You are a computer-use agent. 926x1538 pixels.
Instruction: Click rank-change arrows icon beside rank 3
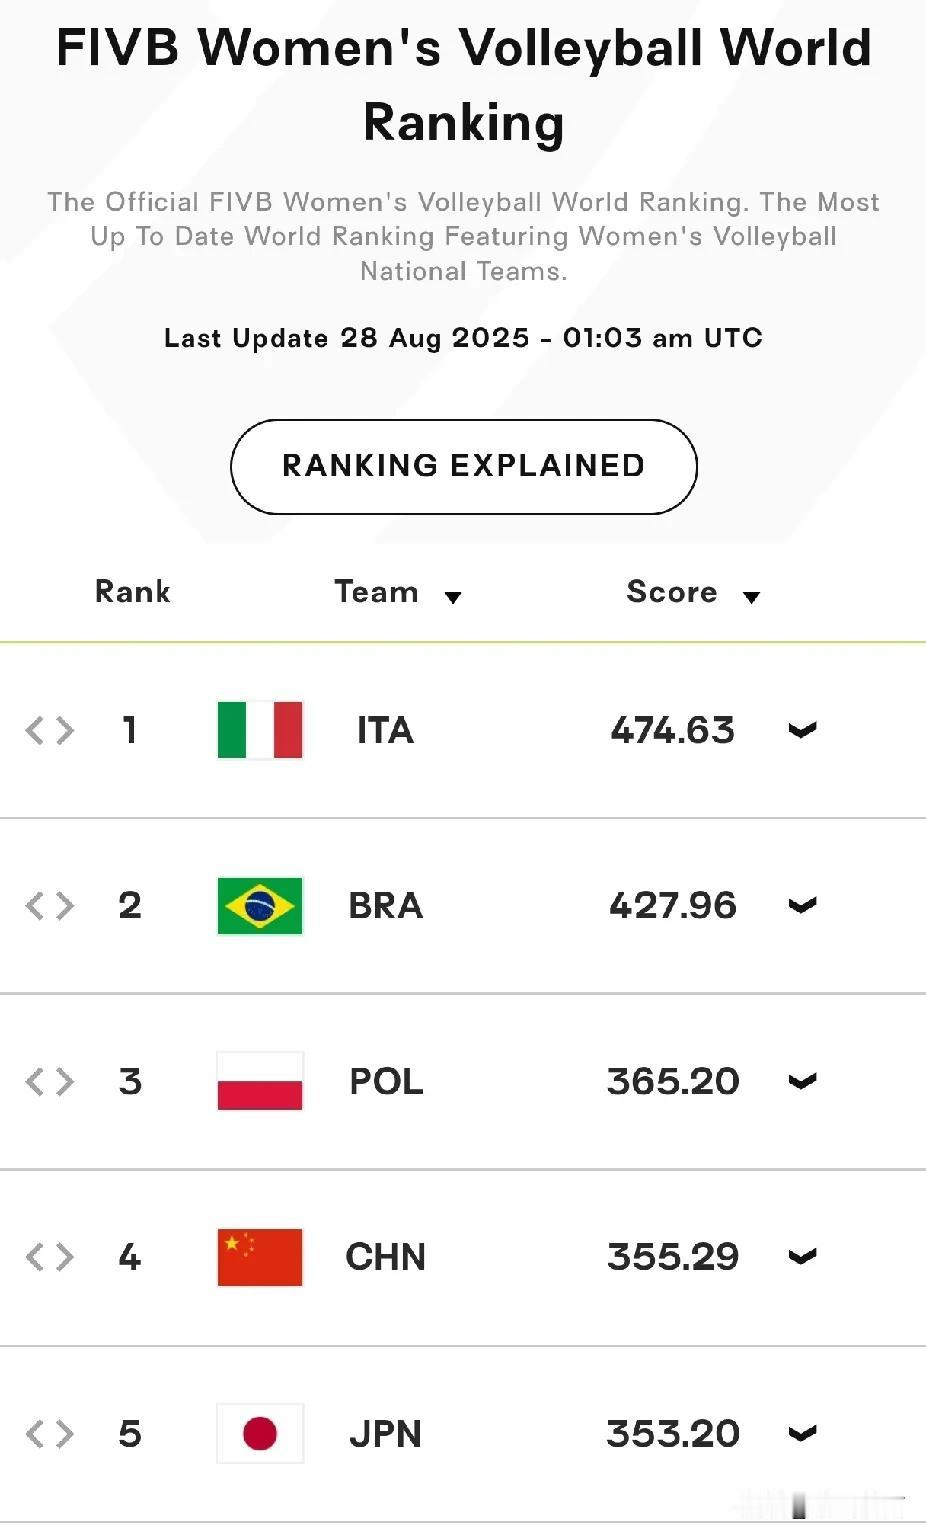click(x=50, y=1081)
